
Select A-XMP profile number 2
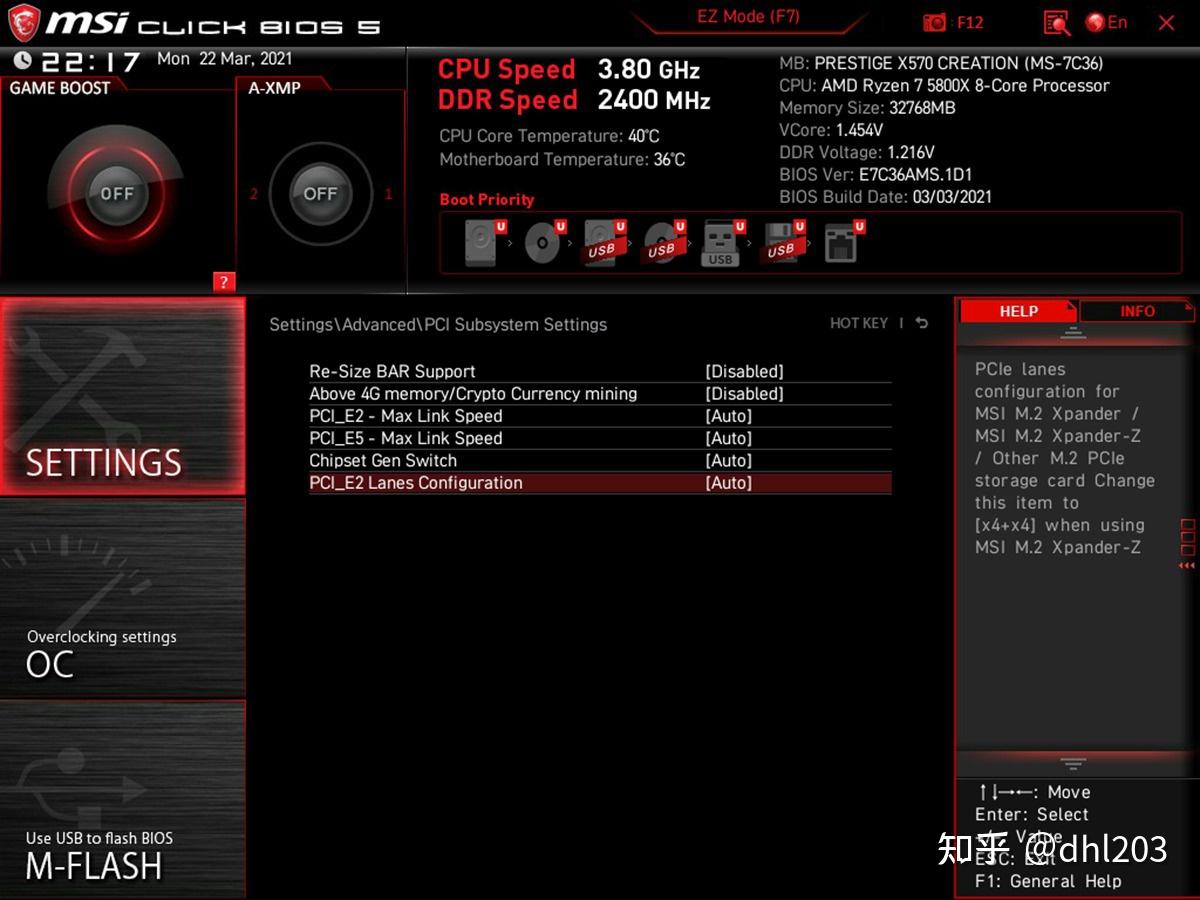pos(253,194)
